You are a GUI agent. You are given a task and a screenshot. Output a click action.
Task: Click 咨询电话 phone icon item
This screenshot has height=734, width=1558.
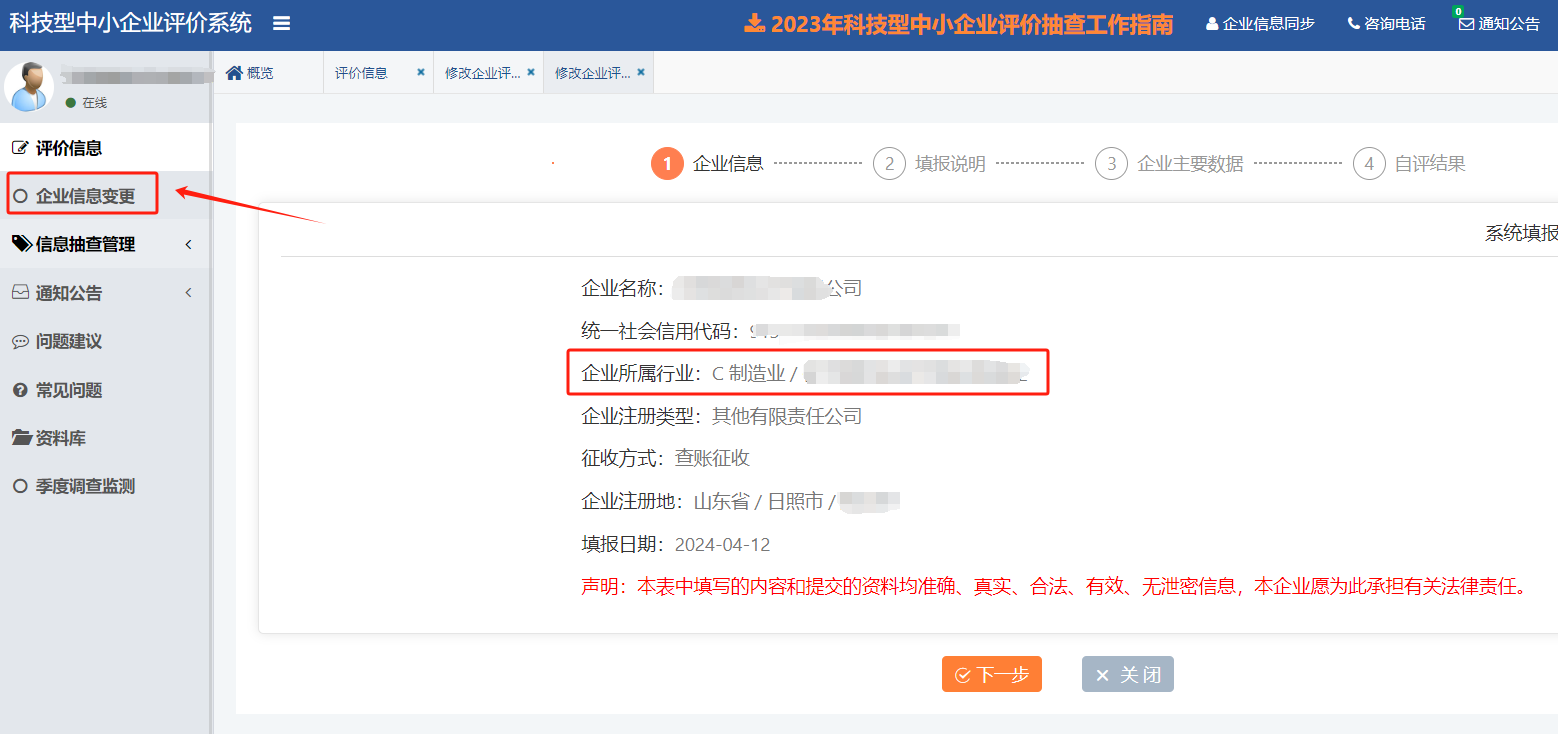point(1386,24)
